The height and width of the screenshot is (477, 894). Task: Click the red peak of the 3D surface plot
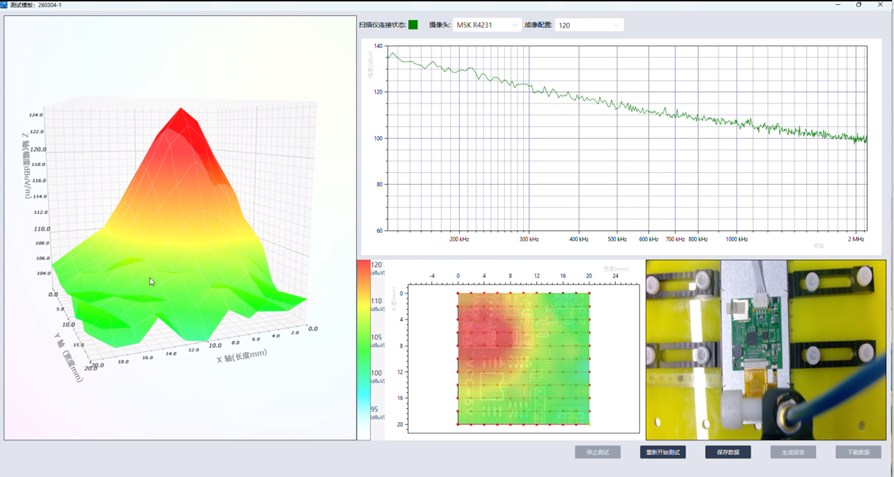tap(181, 122)
